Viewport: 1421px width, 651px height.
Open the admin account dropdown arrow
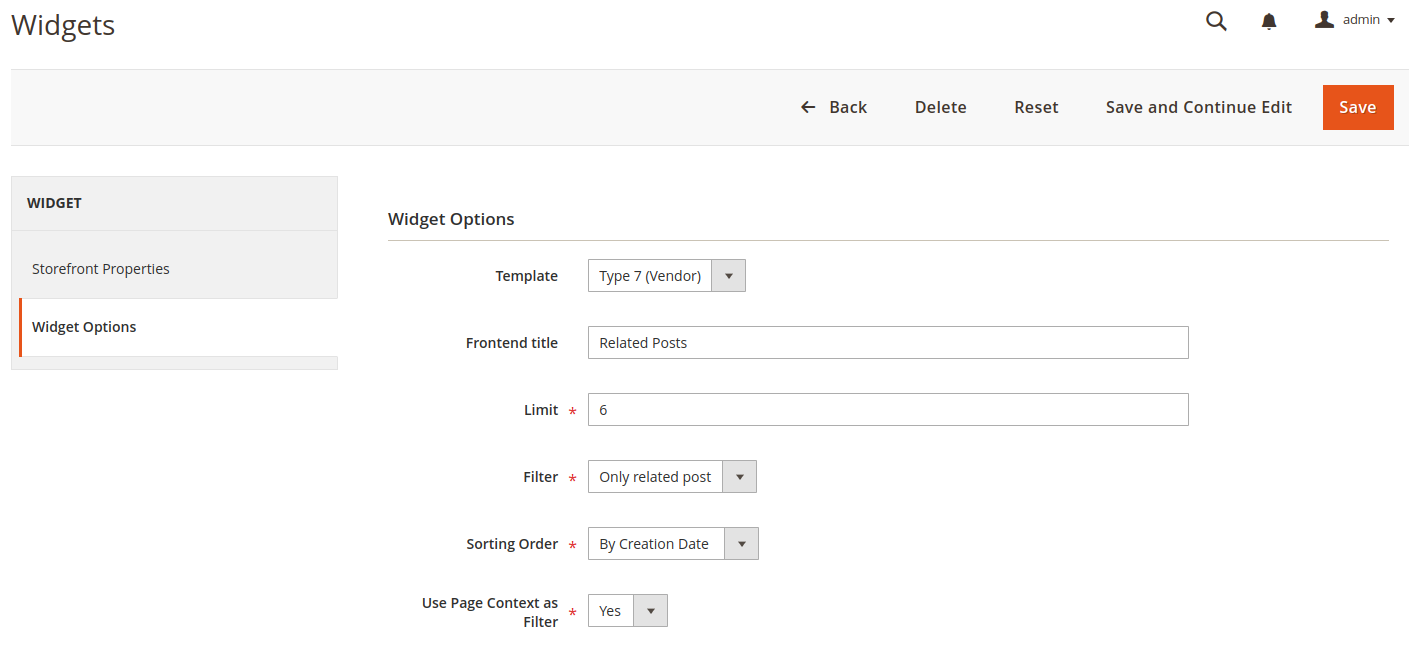(x=1391, y=21)
